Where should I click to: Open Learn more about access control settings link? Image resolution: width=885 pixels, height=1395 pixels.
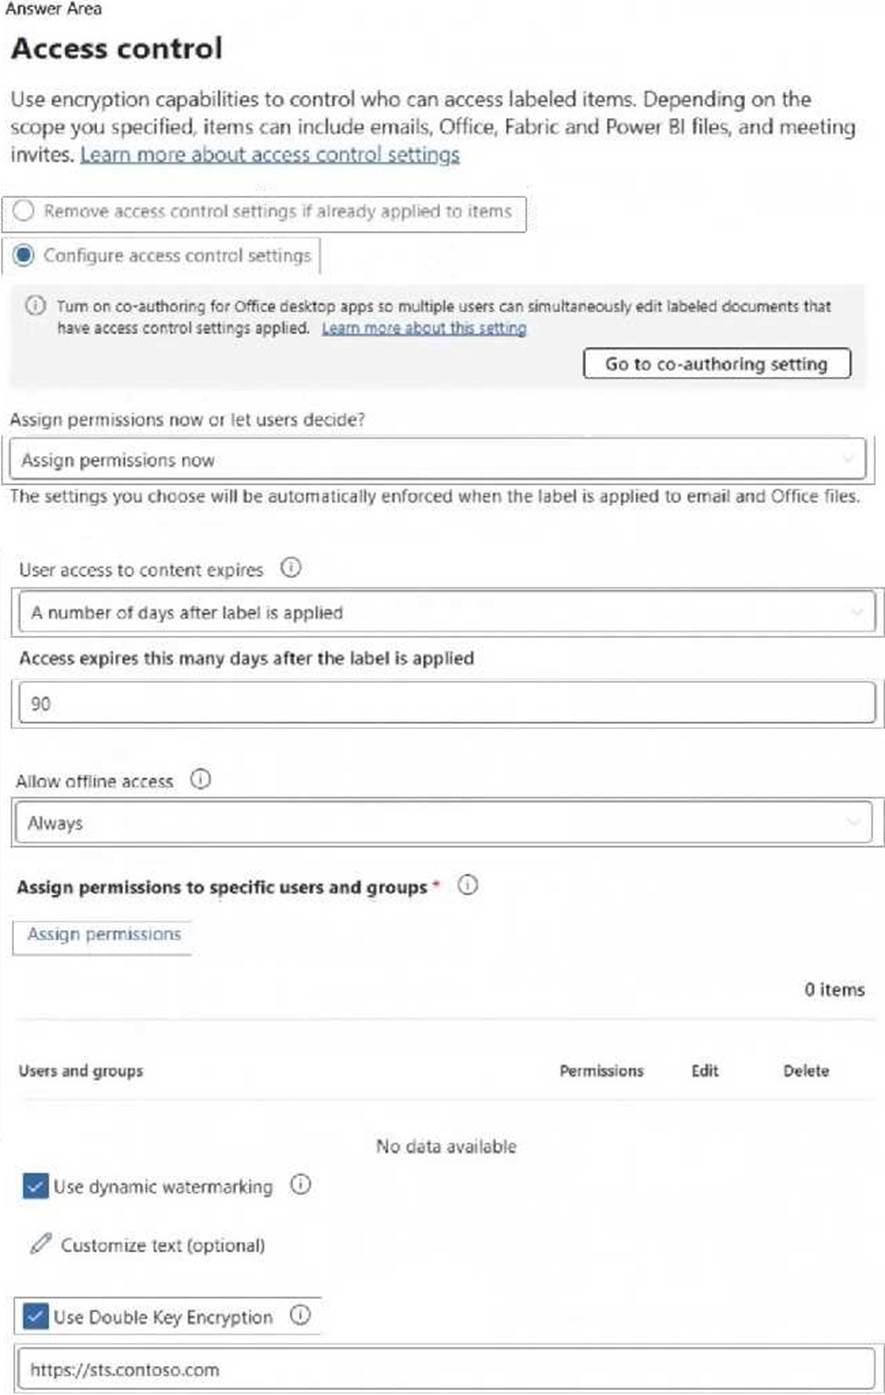click(x=270, y=155)
